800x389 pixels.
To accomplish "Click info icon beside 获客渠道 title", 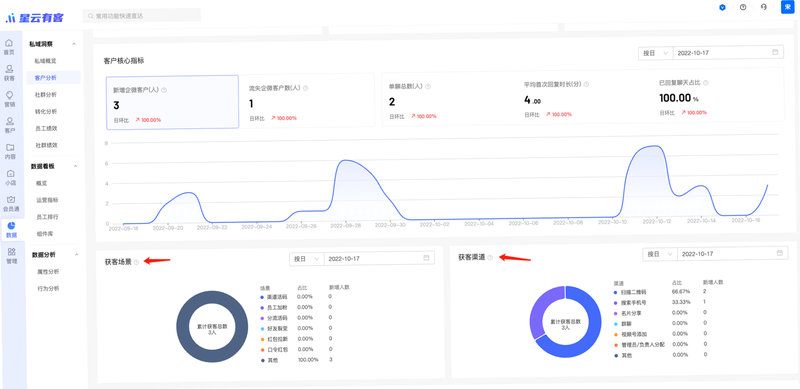I will coord(490,258).
